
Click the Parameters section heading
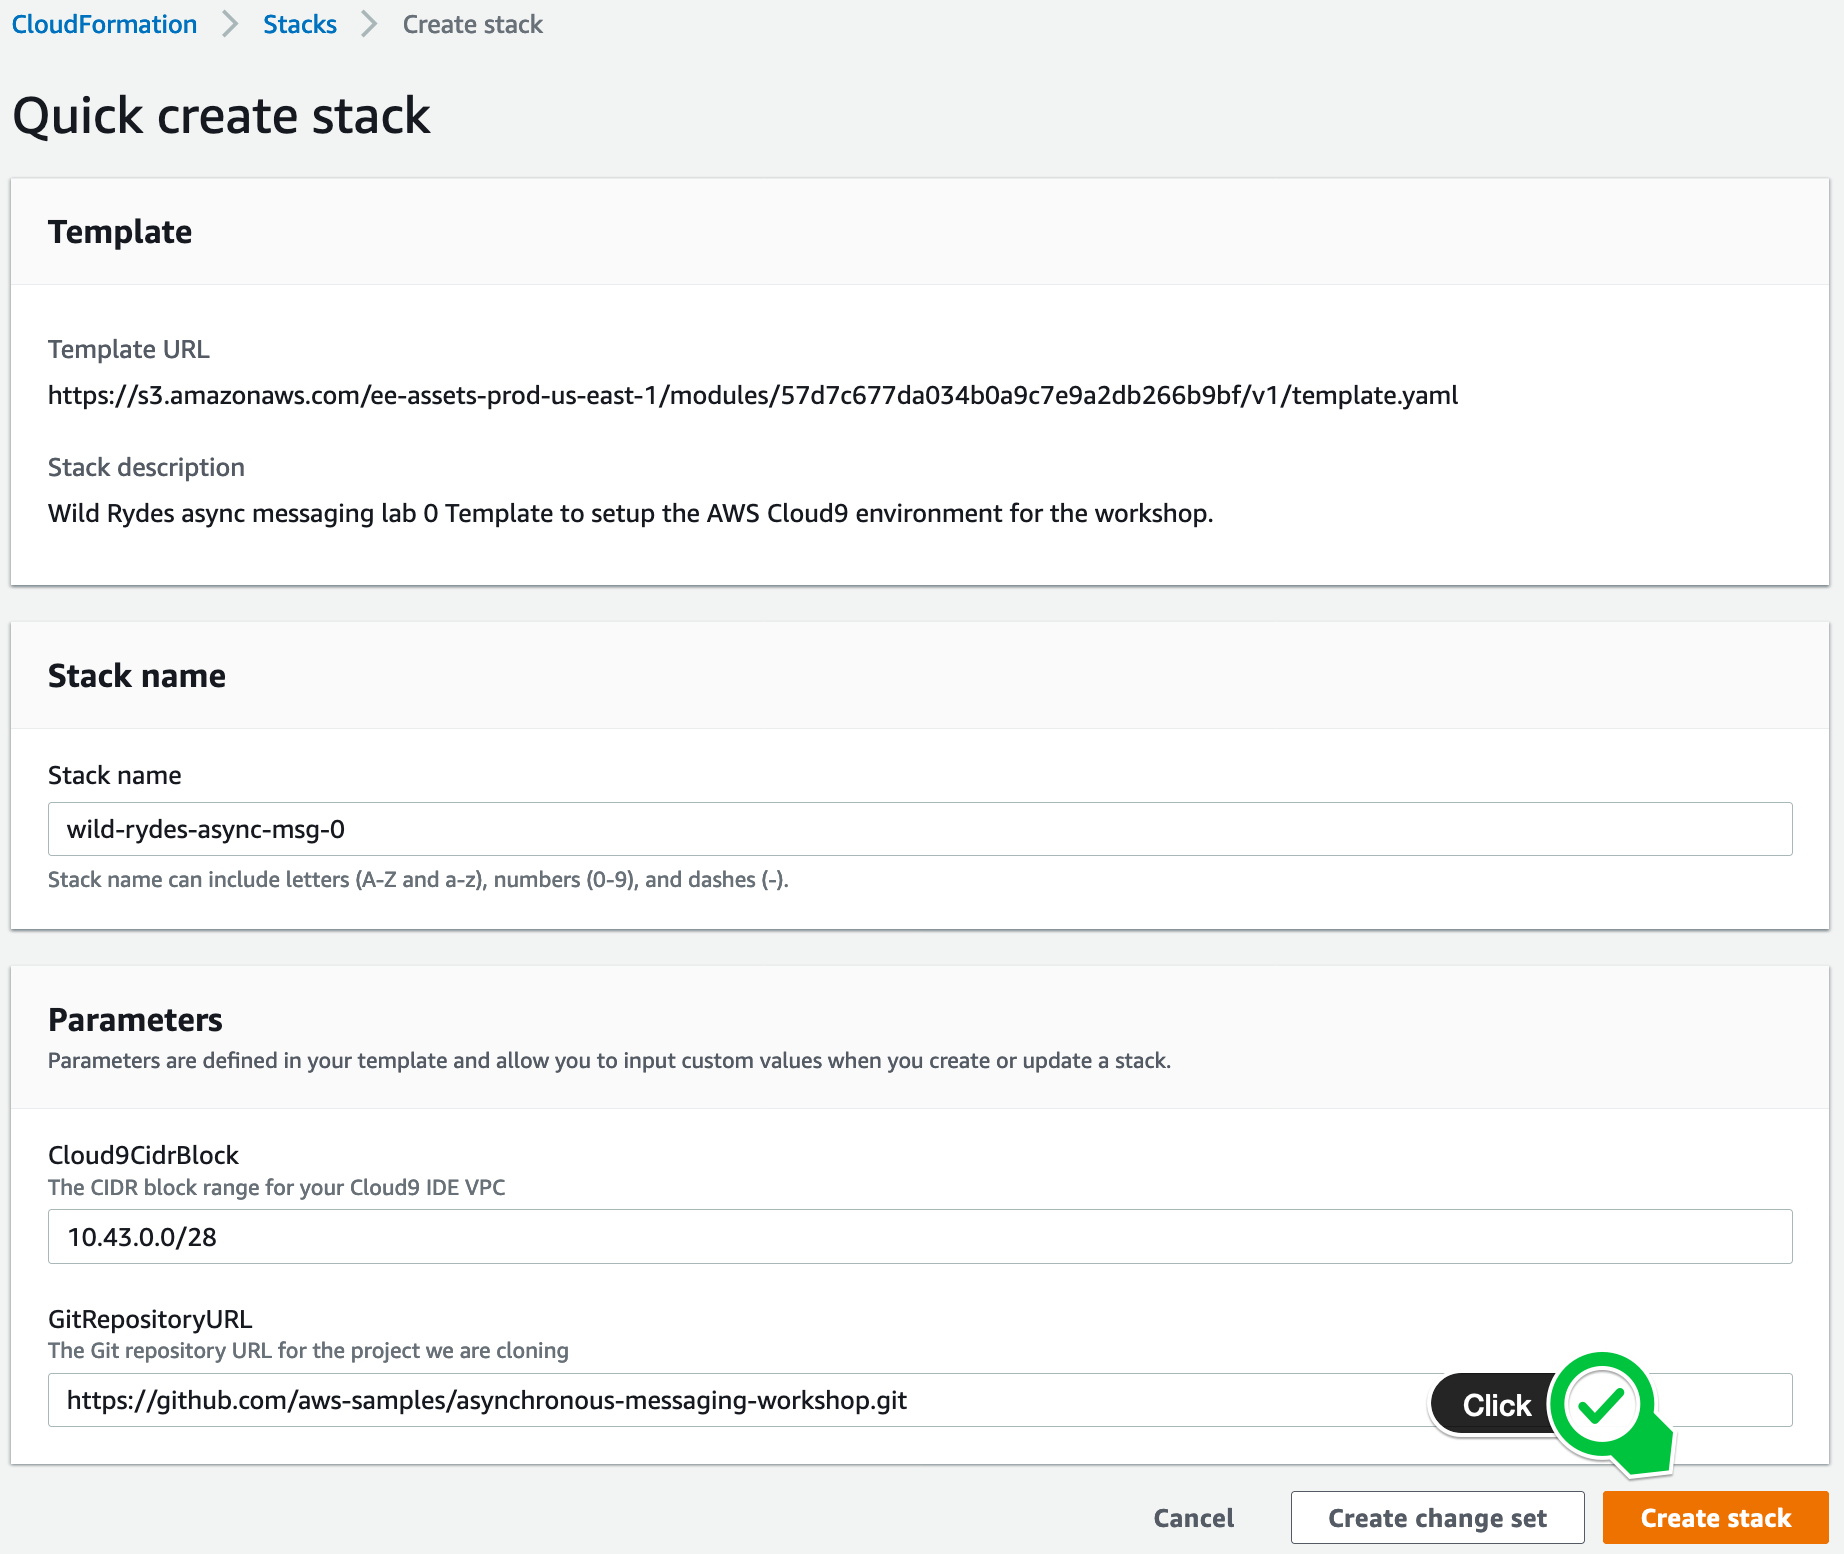(135, 1020)
